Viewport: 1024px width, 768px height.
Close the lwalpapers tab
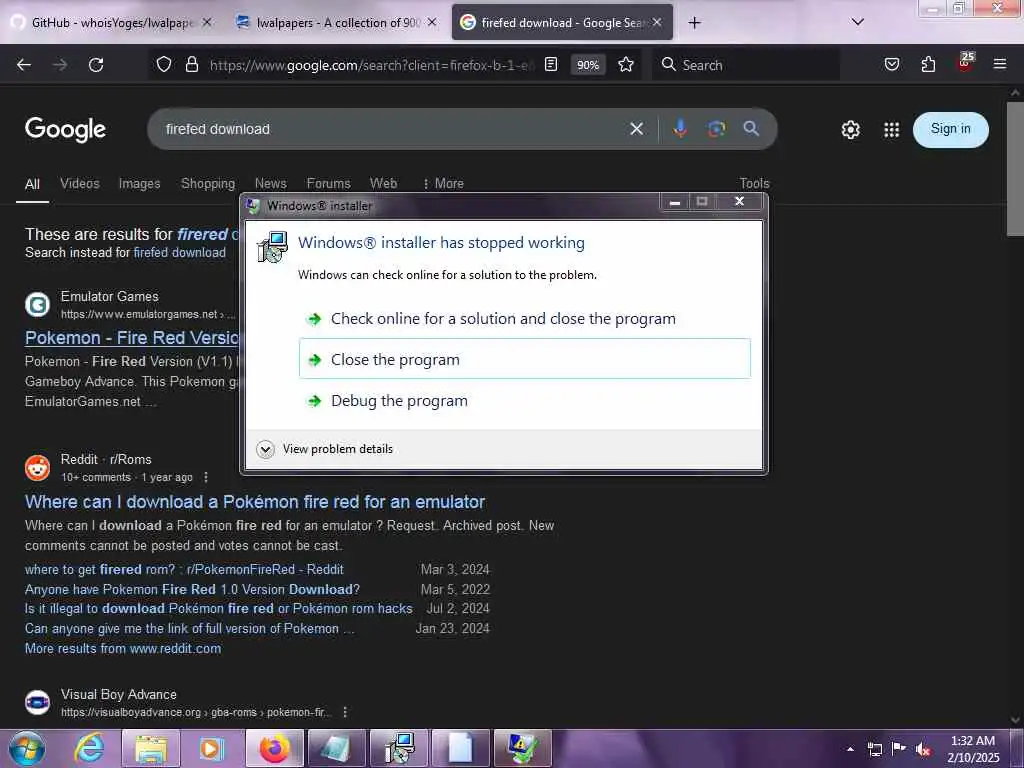(x=432, y=22)
